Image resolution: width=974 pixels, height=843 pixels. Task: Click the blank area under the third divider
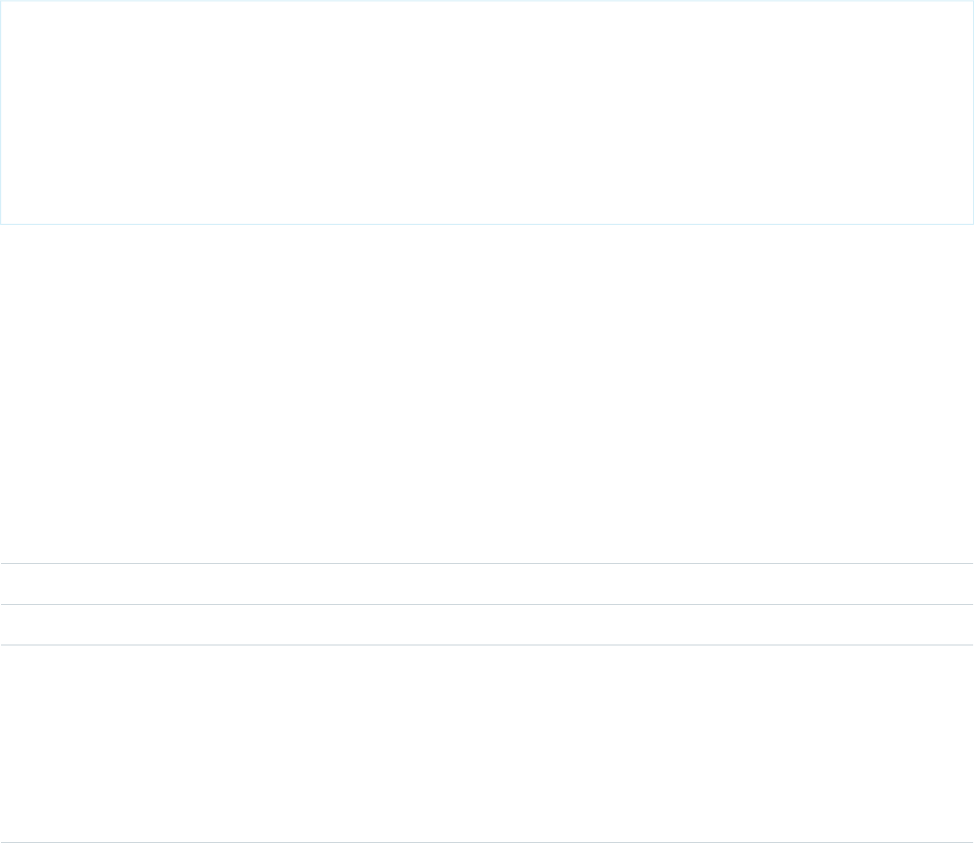click(486, 743)
